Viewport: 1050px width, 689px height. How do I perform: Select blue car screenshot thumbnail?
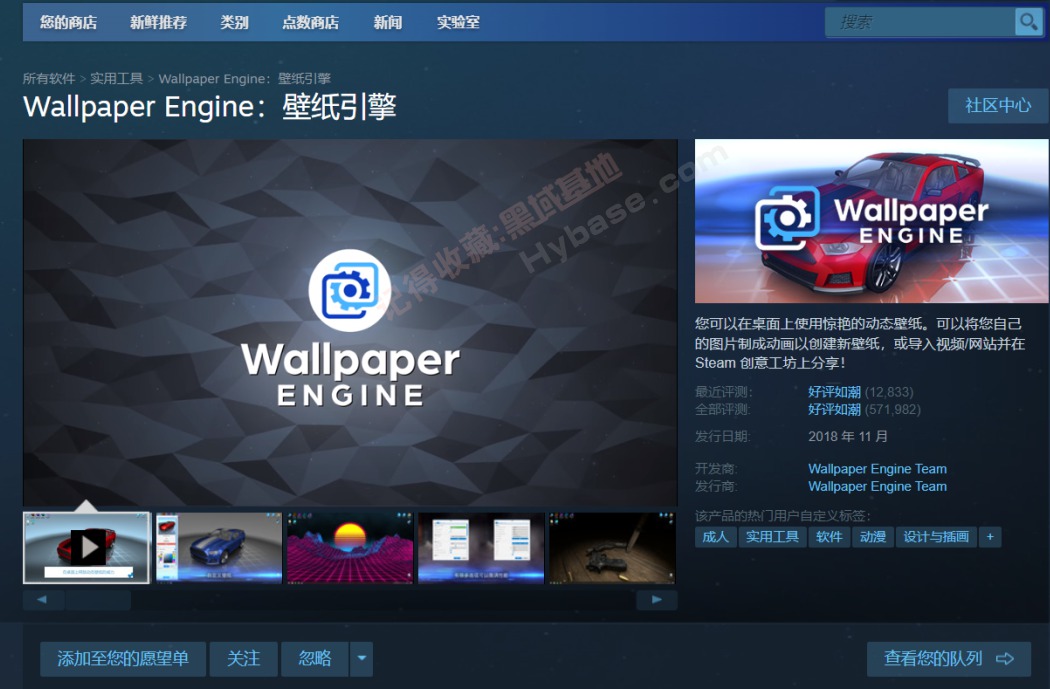(218, 548)
